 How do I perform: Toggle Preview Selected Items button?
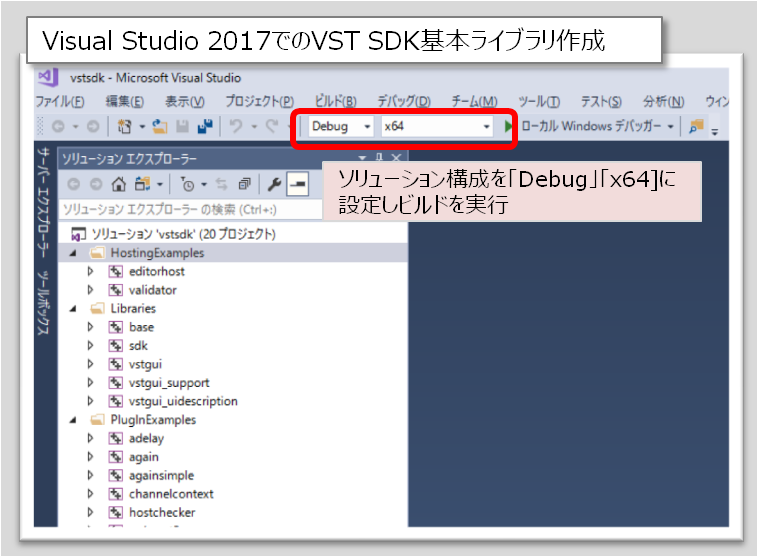pos(297,184)
